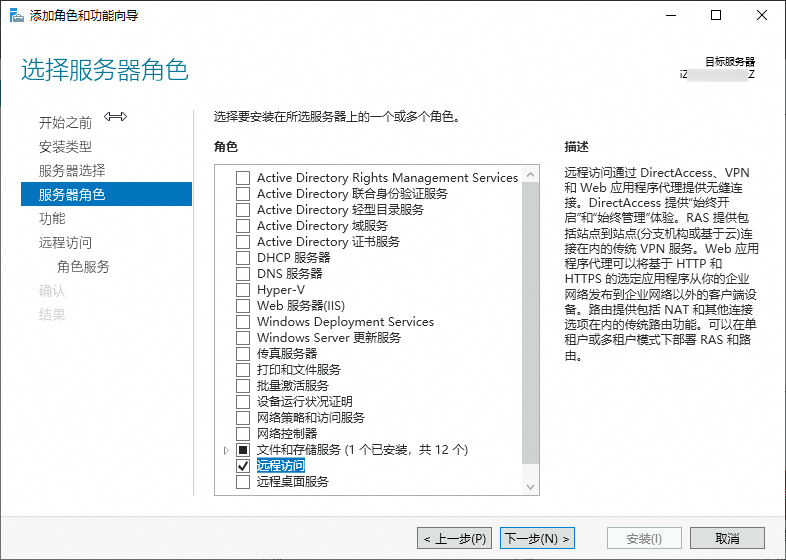Expand the 文件和存储服务 tree node
Viewport: 786px width, 560px height.
point(226,450)
